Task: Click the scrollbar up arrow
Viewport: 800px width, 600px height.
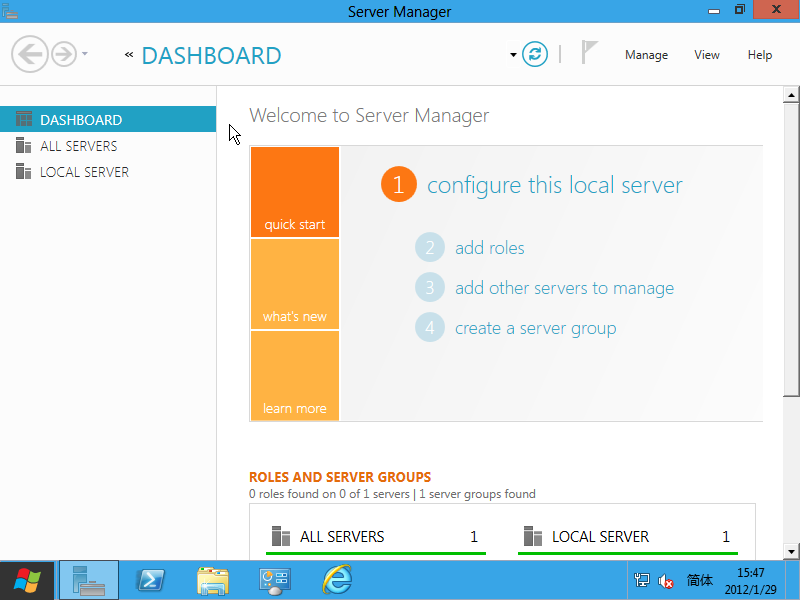Action: (x=791, y=94)
